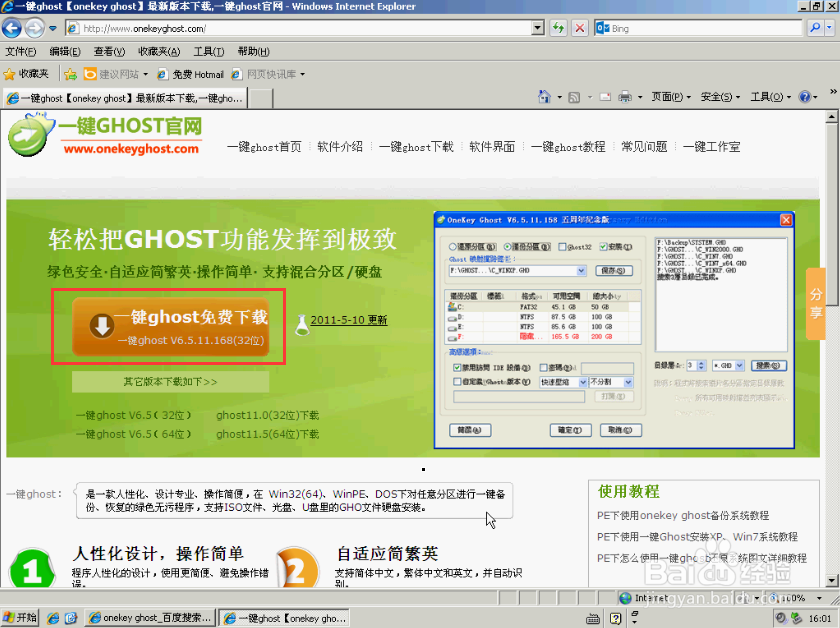Click the second quick launch desktop icon

click(x=71, y=618)
